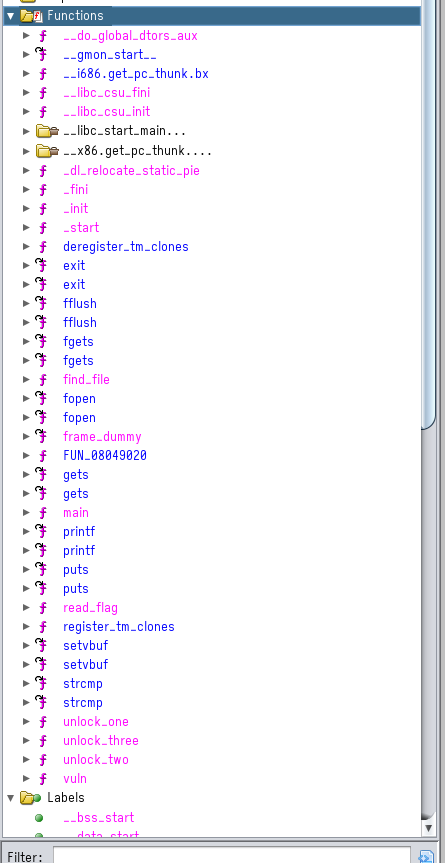This screenshot has width=446, height=863.
Task: Select the unlock_one function
Action: [96, 722]
